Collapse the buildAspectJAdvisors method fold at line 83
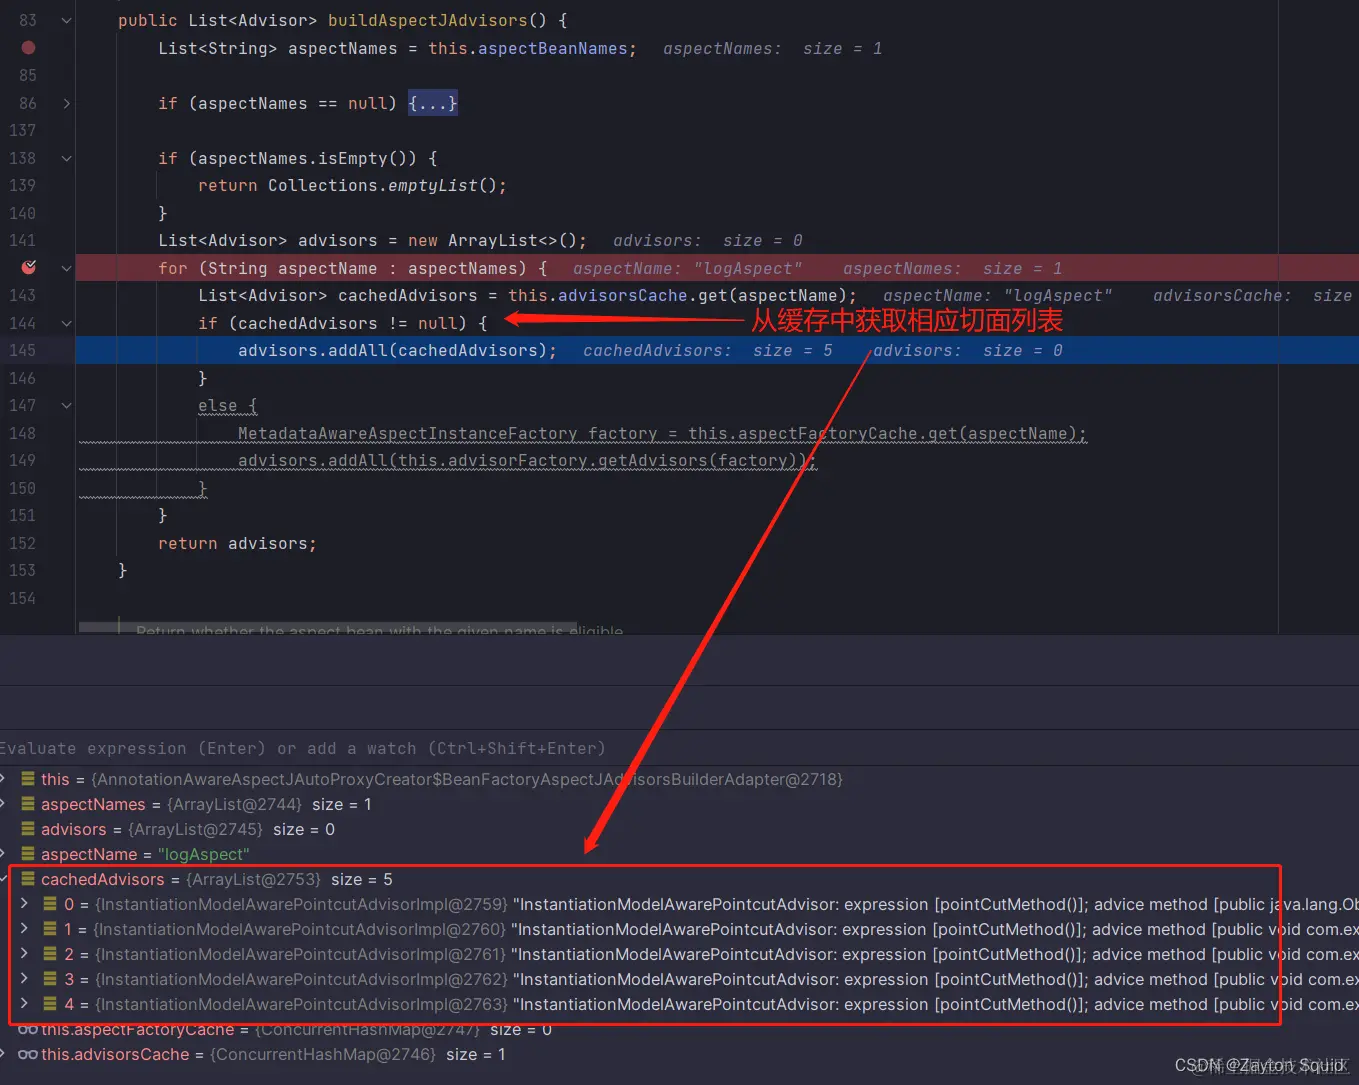1359x1085 pixels. coord(66,20)
